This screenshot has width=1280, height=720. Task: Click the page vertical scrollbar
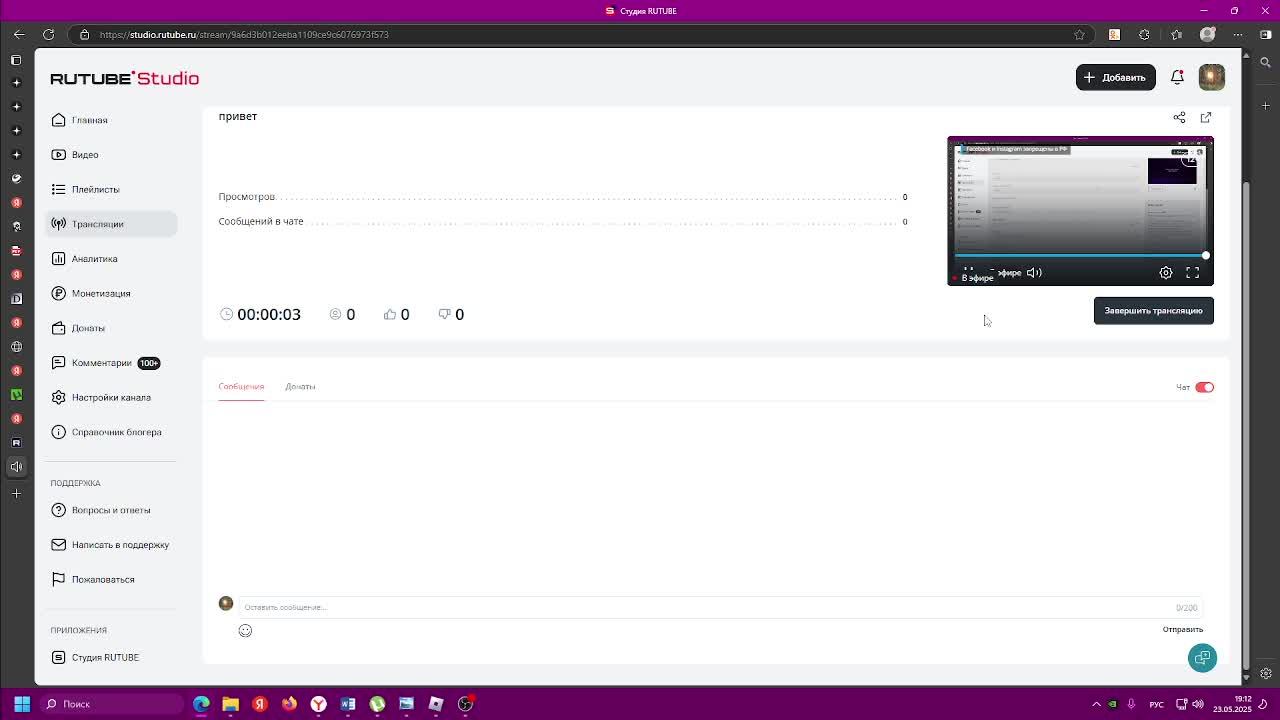tap(1245, 427)
